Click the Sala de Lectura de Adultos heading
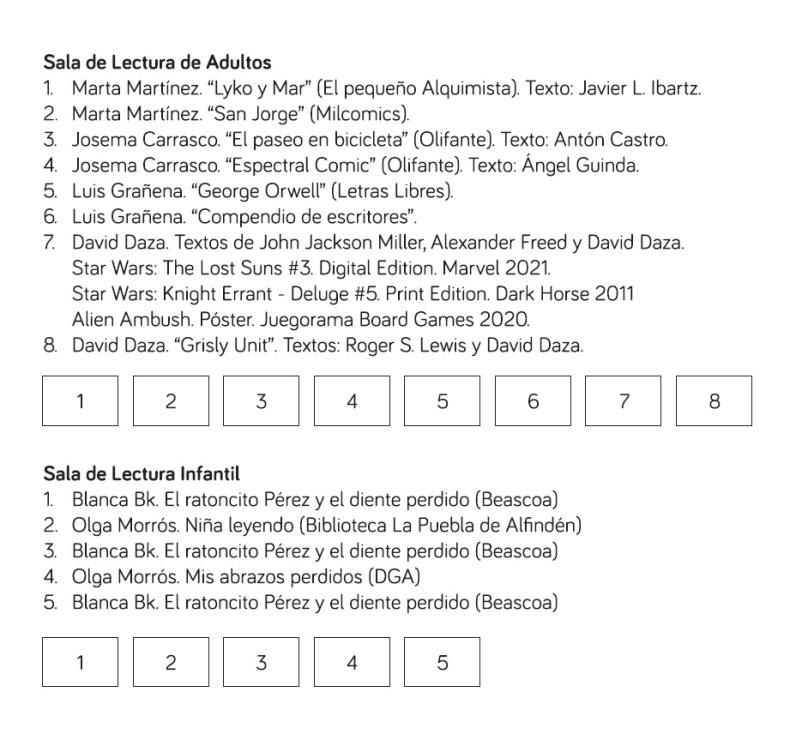This screenshot has width=802, height=734. click(158, 62)
